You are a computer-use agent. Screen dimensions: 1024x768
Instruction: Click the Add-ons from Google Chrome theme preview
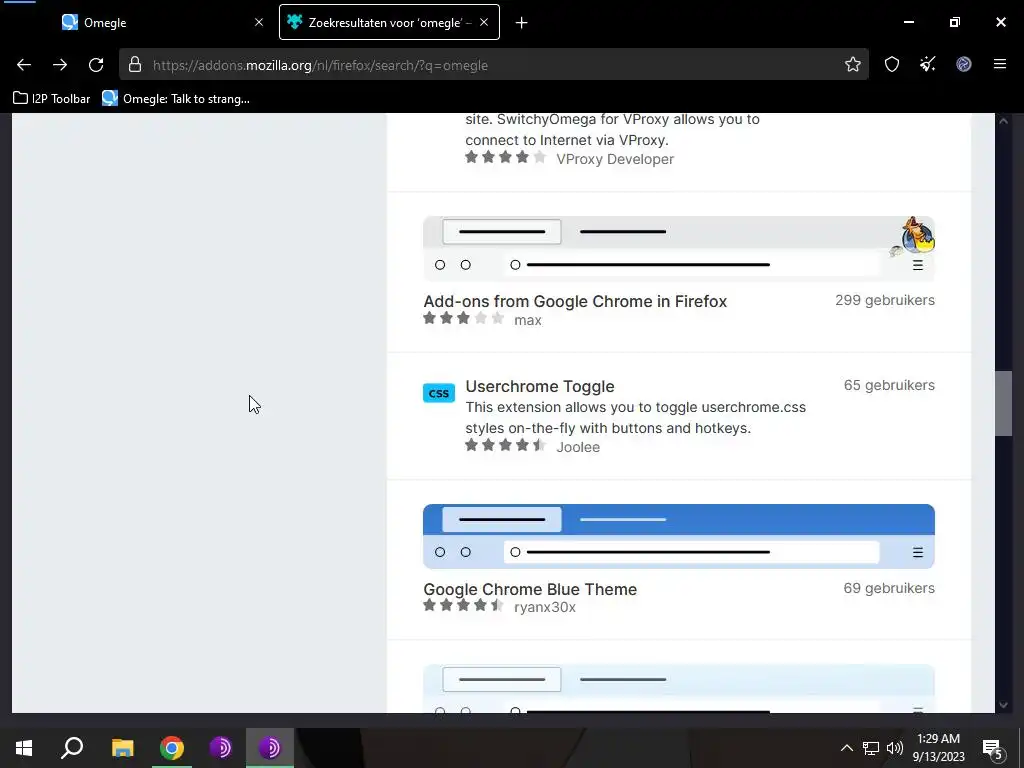(x=679, y=249)
